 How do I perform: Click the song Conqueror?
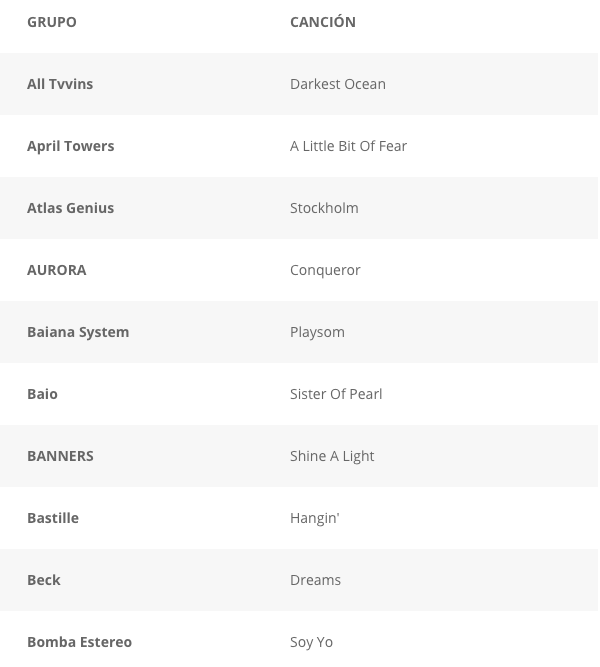coord(325,270)
